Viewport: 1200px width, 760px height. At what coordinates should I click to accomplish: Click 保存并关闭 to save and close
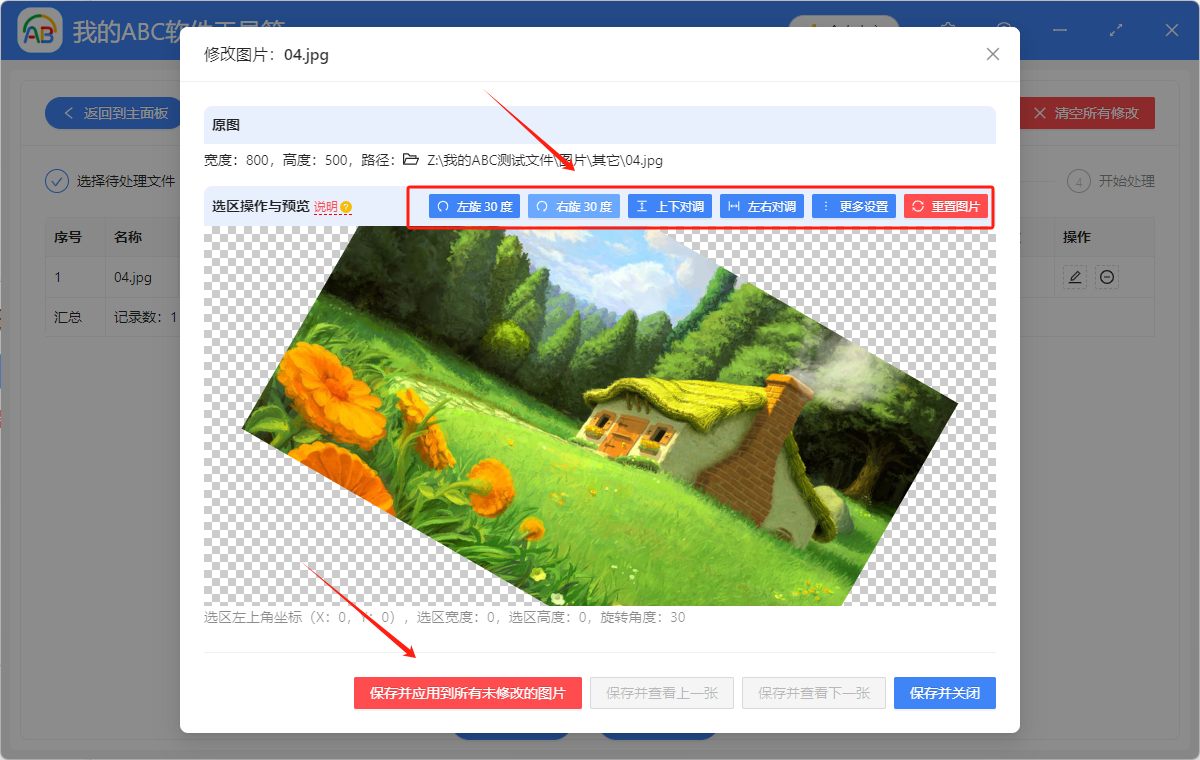pyautogui.click(x=944, y=693)
